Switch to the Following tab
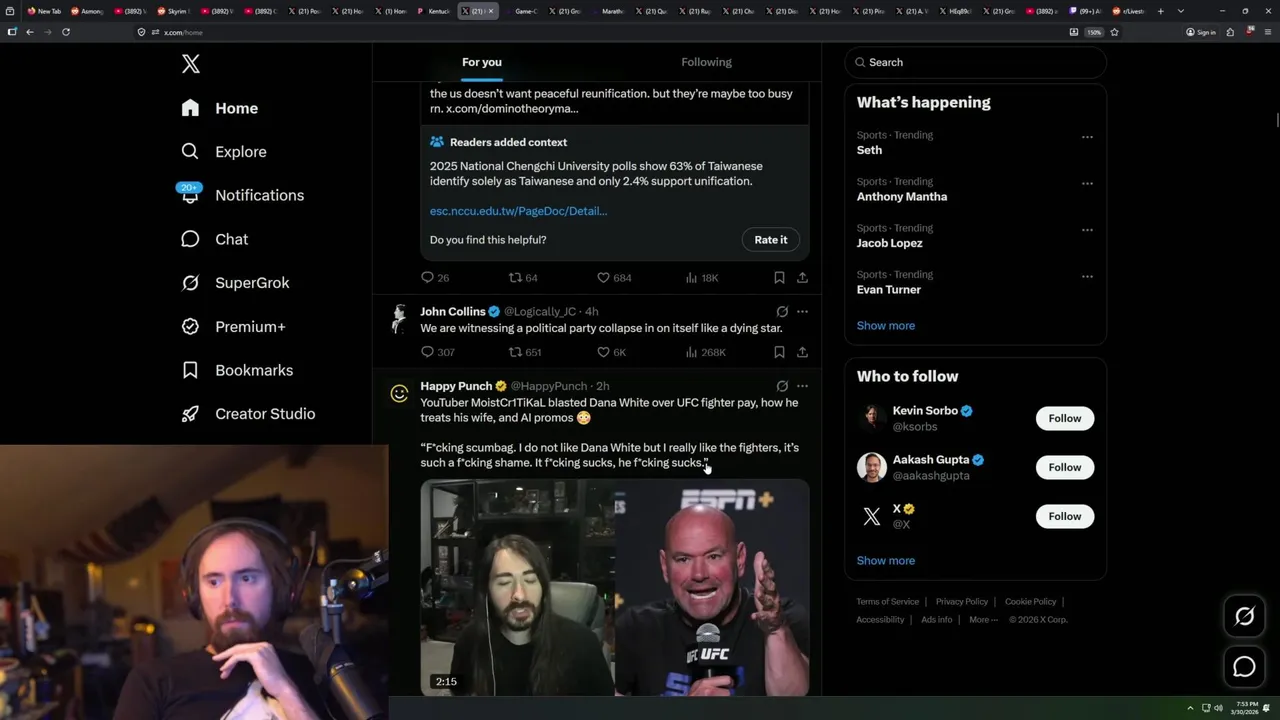Screen dimensions: 1280x720 706,62
